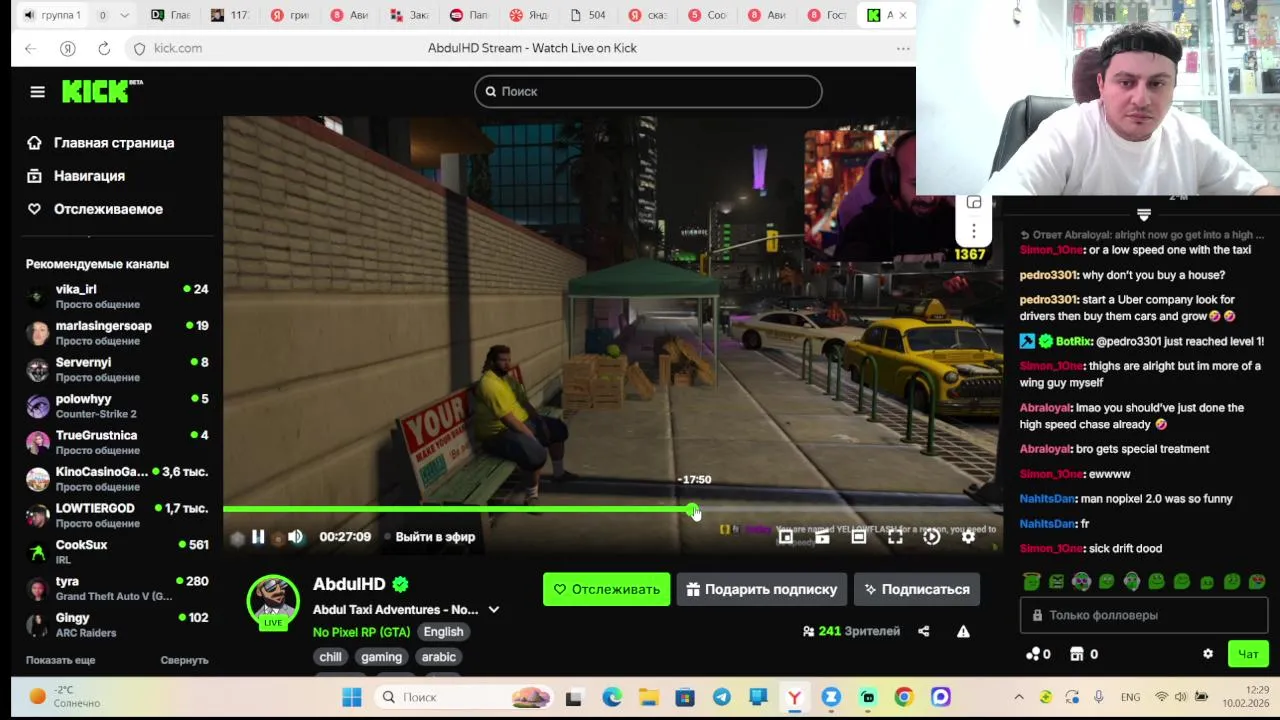Click the chat pop-out icon above menu dots
The height and width of the screenshot is (720, 1280).
point(974,202)
